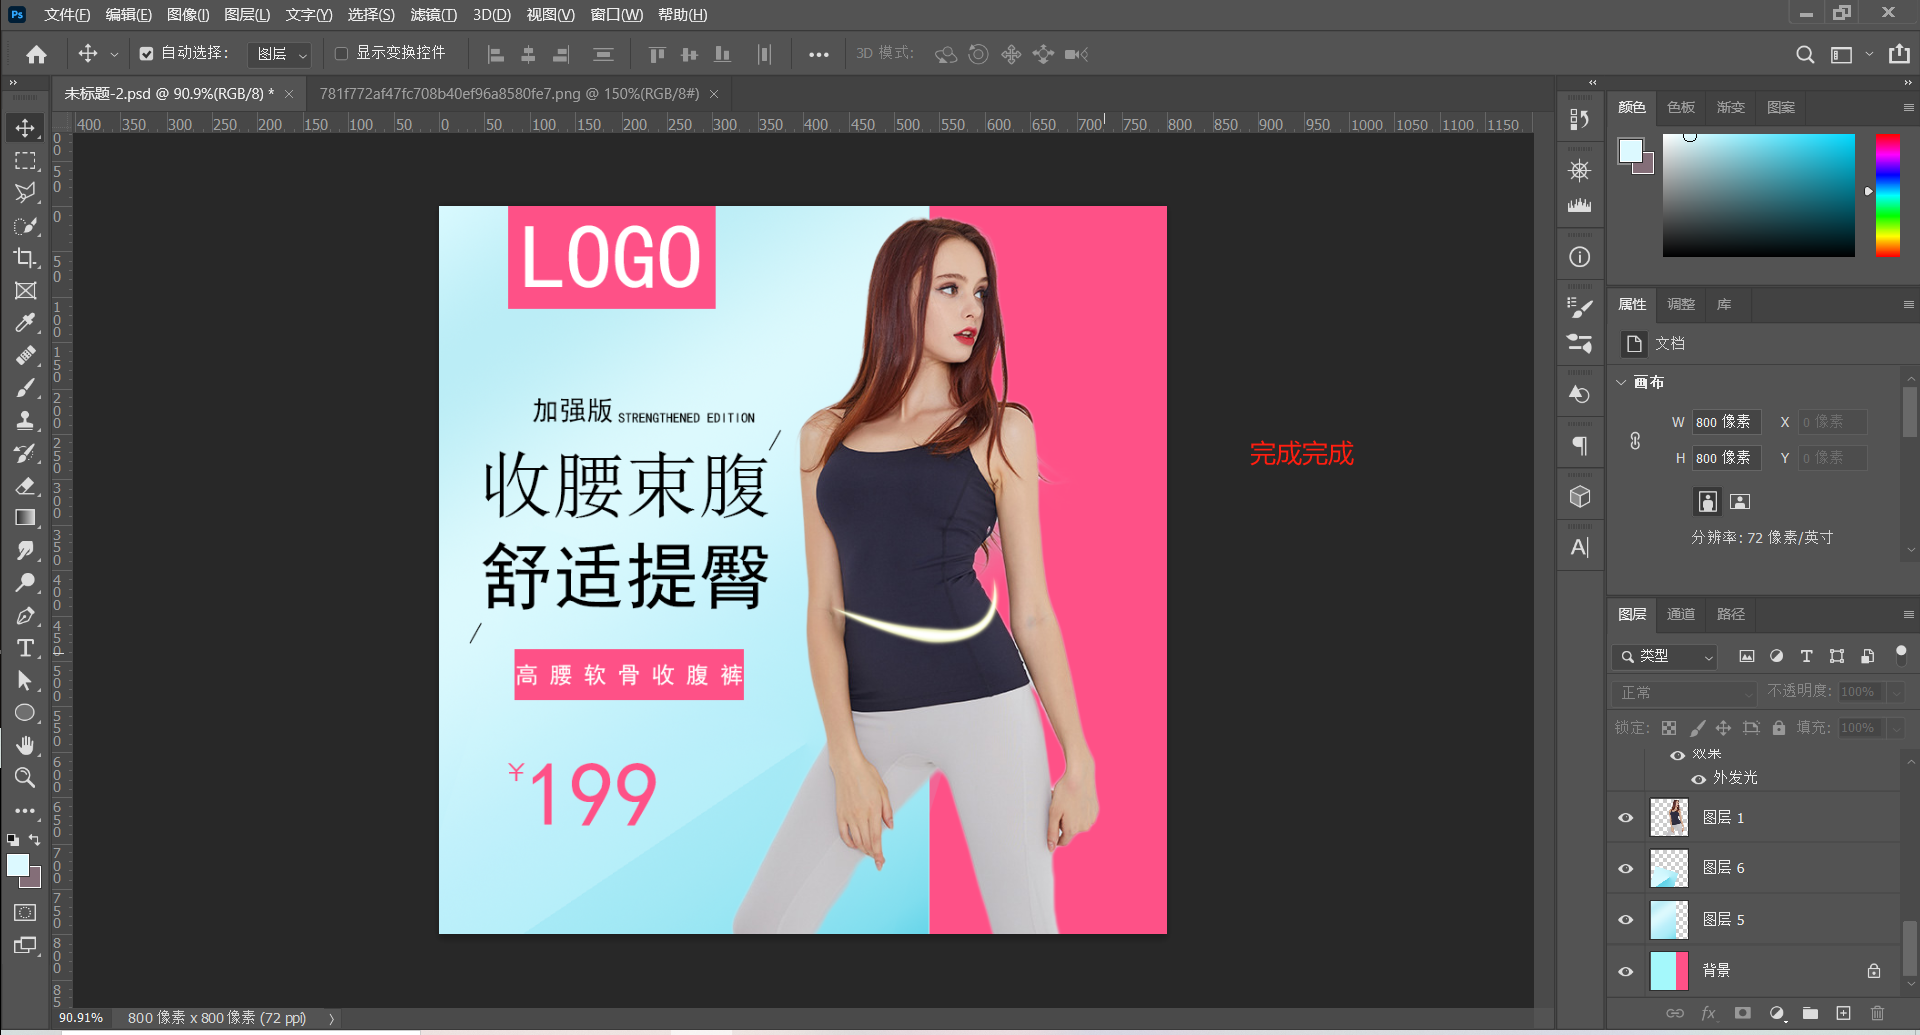Viewport: 1920px width, 1035px height.
Task: Open the Layers panel flyout menu
Action: (1908, 614)
